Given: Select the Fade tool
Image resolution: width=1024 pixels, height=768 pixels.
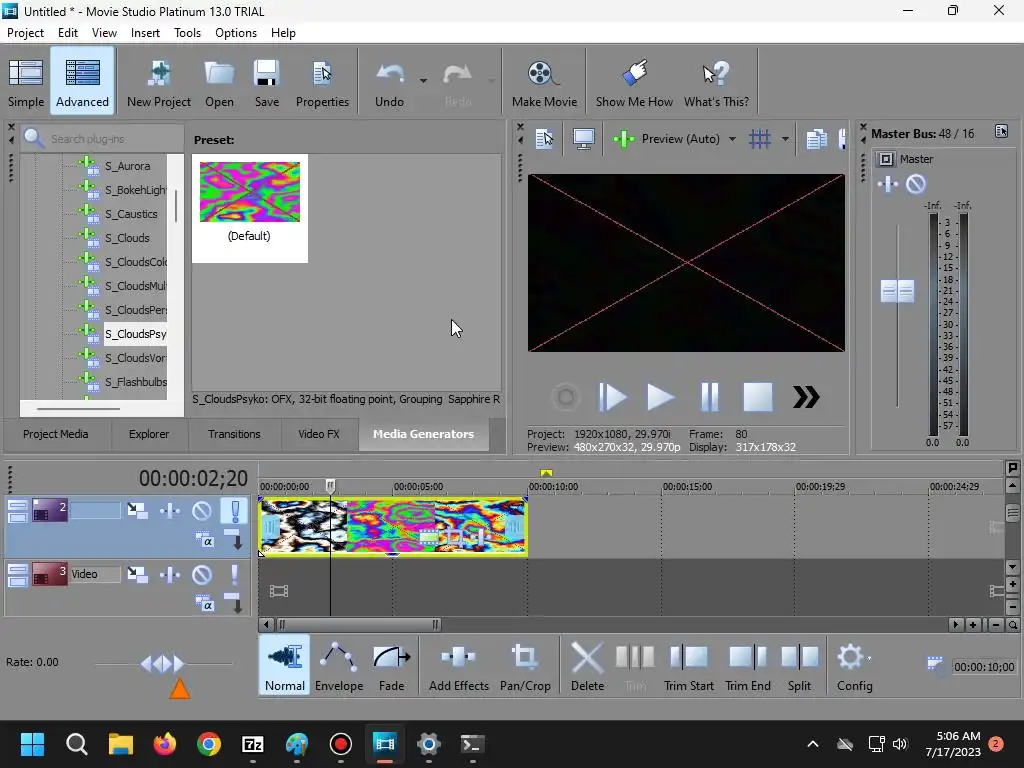Looking at the screenshot, I should pos(391,665).
